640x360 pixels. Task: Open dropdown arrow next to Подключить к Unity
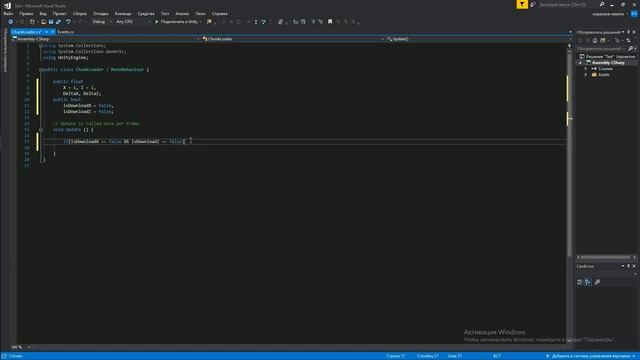coord(200,22)
